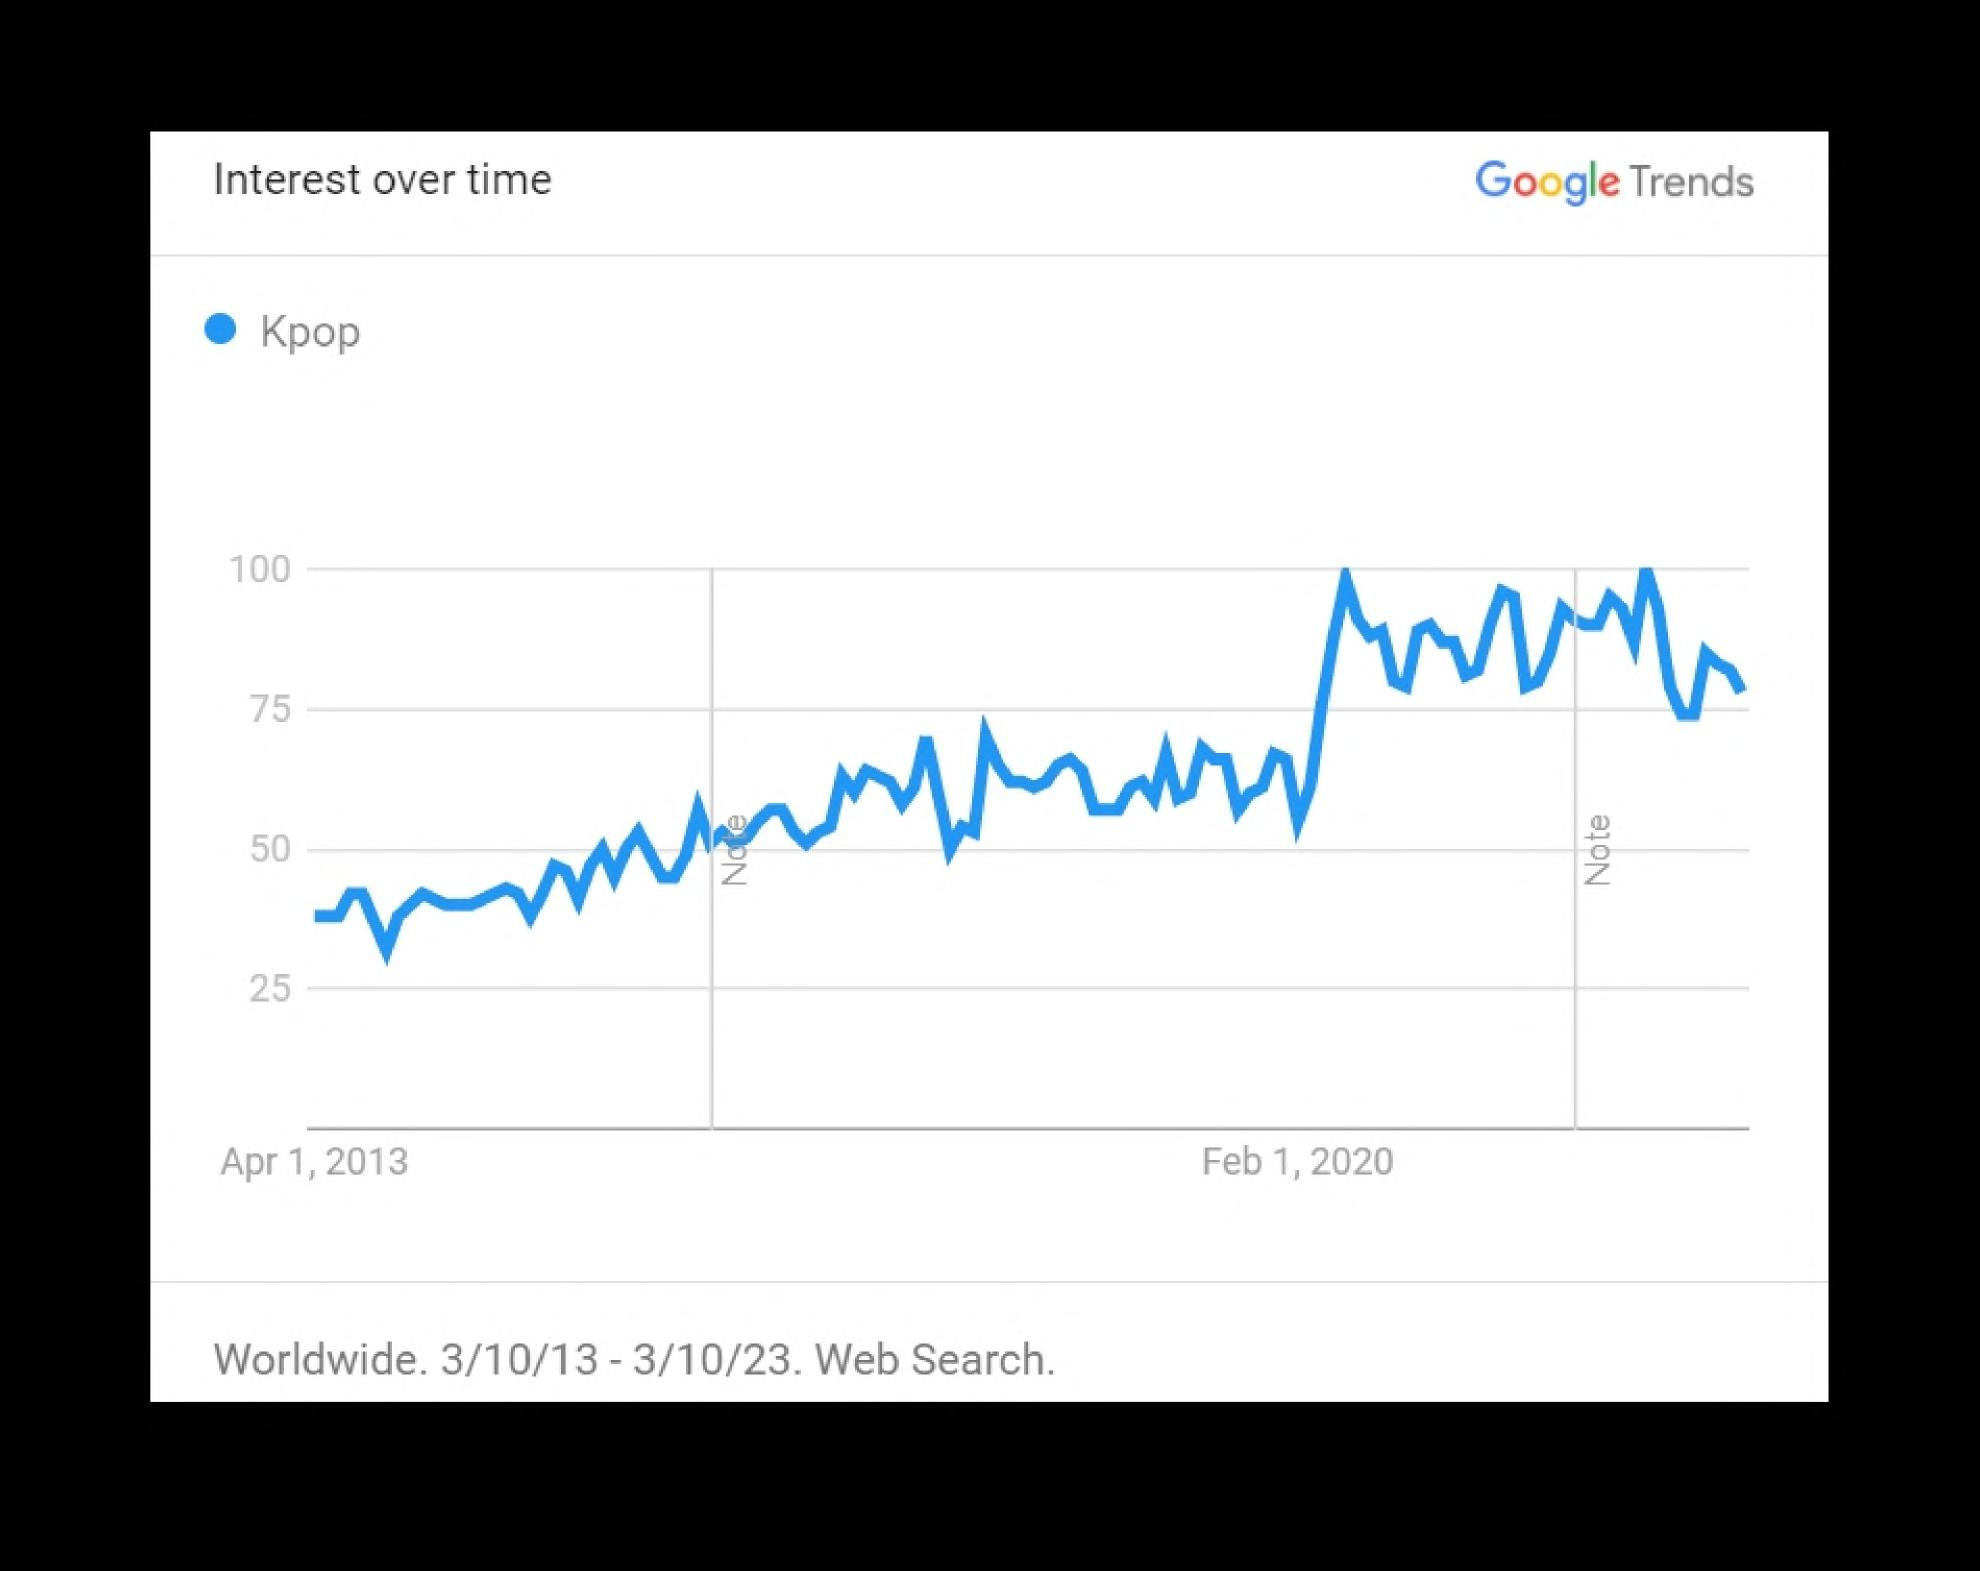Viewport: 1980px width, 1571px height.
Task: Click the word "Trends" in the logo
Action: tap(1691, 182)
